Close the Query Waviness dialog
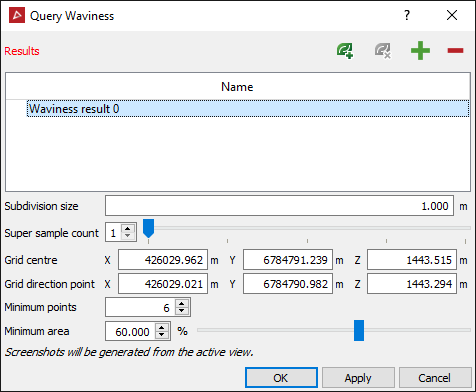The width and height of the screenshot is (476, 392). (x=452, y=15)
